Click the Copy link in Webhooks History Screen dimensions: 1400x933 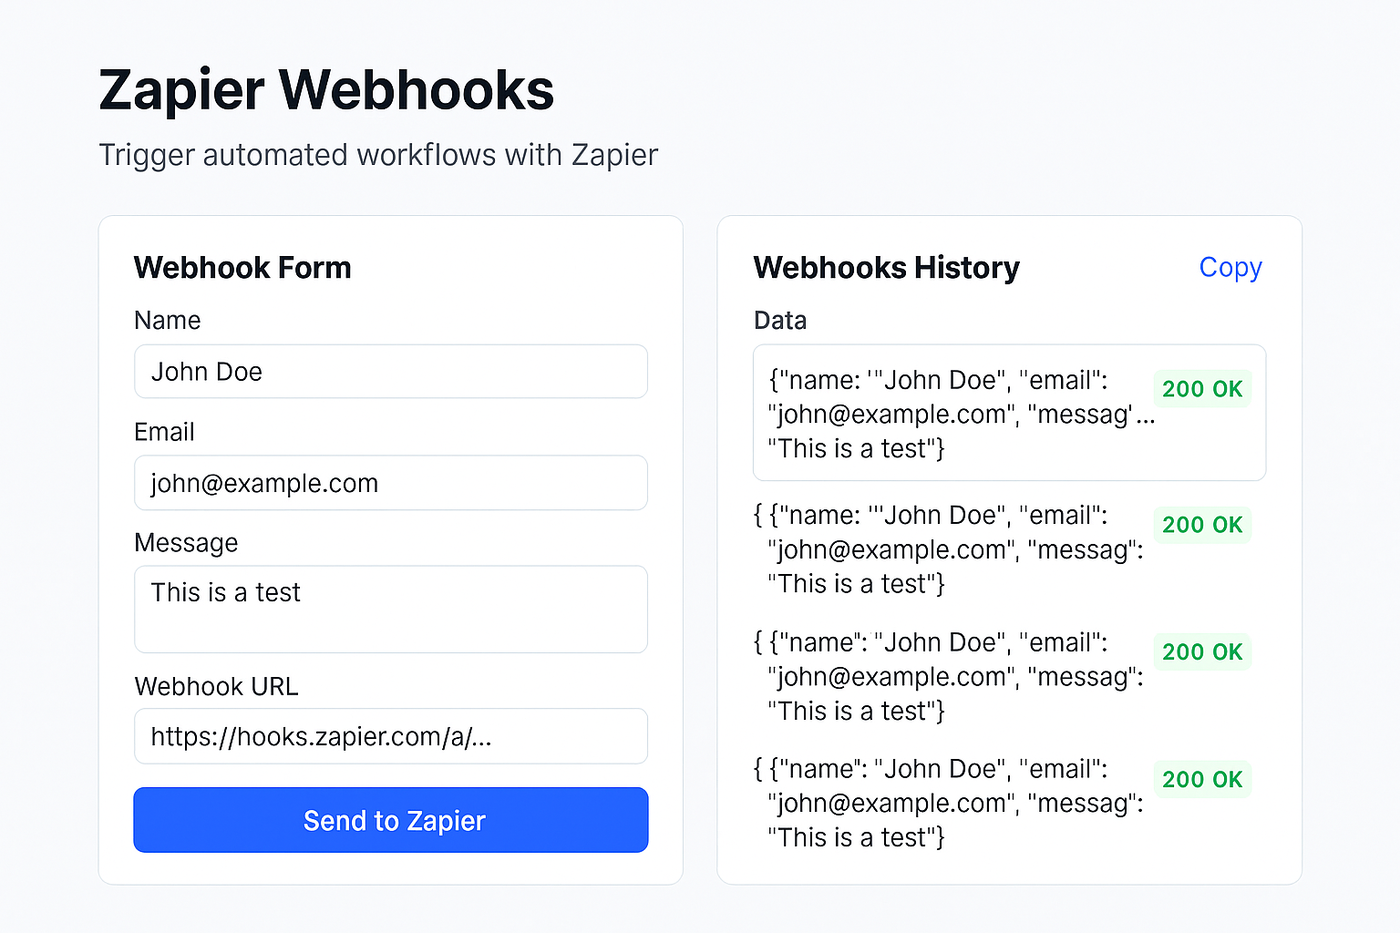pos(1230,268)
